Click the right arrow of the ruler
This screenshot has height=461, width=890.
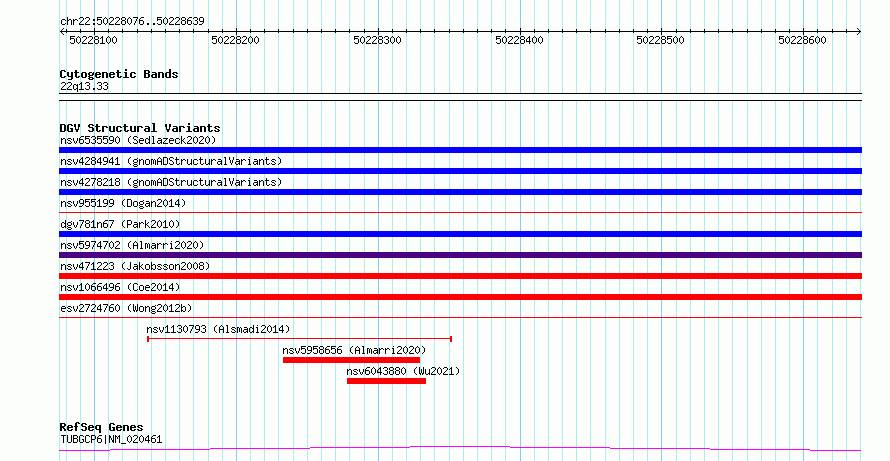[x=858, y=32]
